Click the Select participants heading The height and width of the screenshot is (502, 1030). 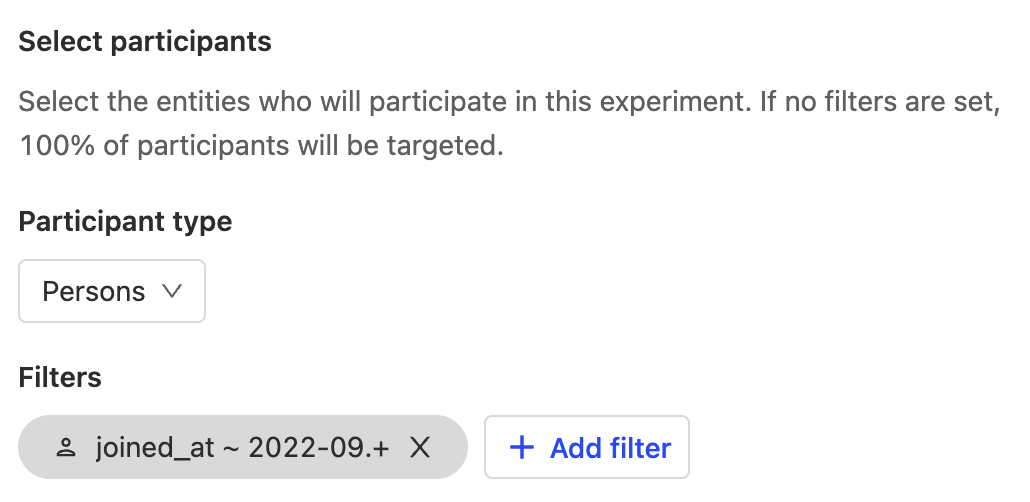[145, 42]
